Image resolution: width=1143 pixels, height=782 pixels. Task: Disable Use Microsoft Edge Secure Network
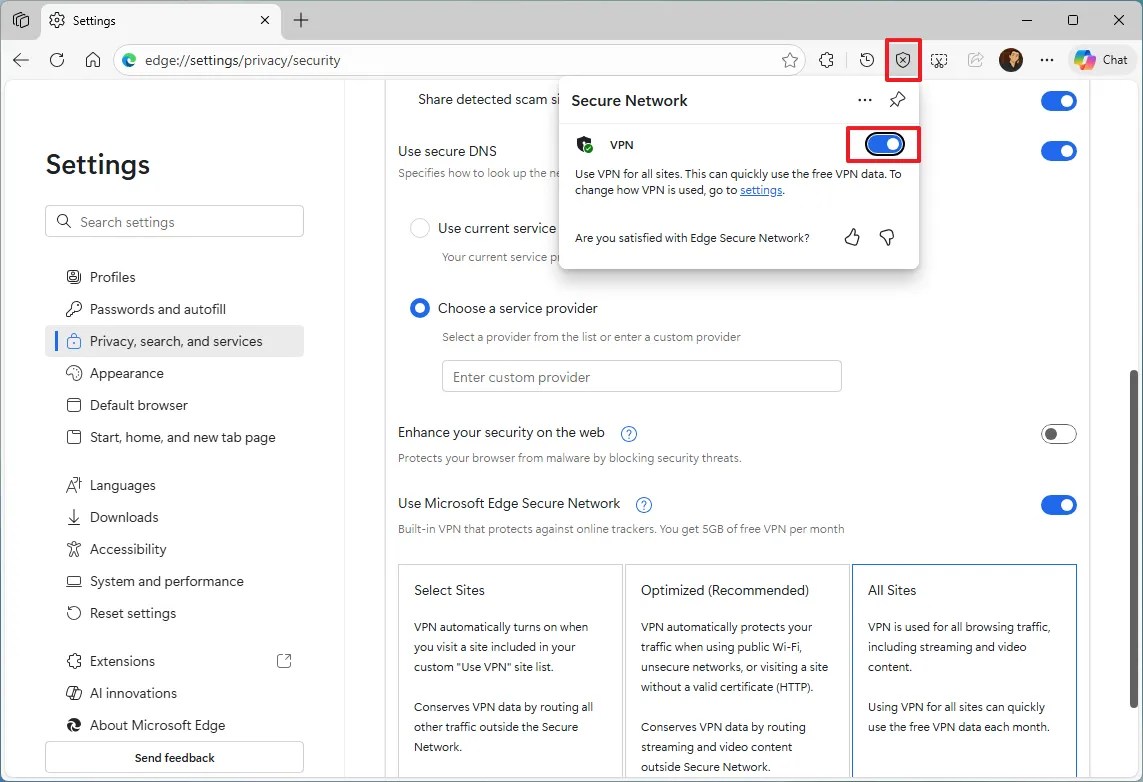[x=1059, y=505]
